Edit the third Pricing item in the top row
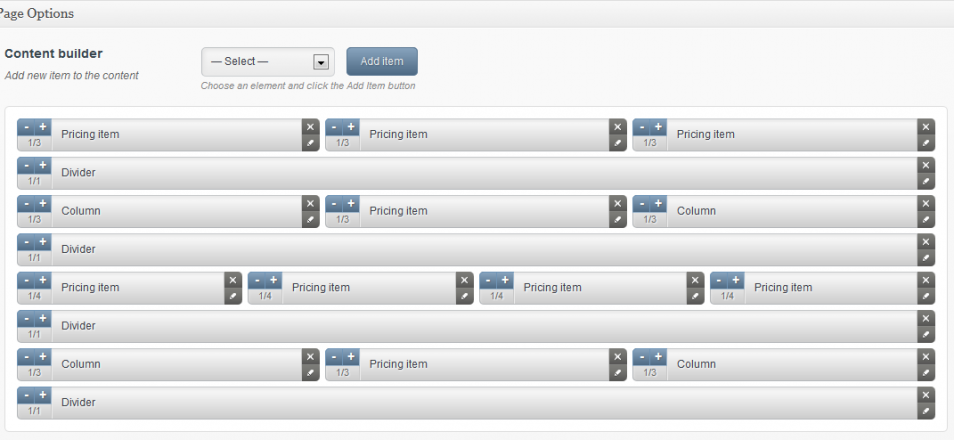 (926, 143)
